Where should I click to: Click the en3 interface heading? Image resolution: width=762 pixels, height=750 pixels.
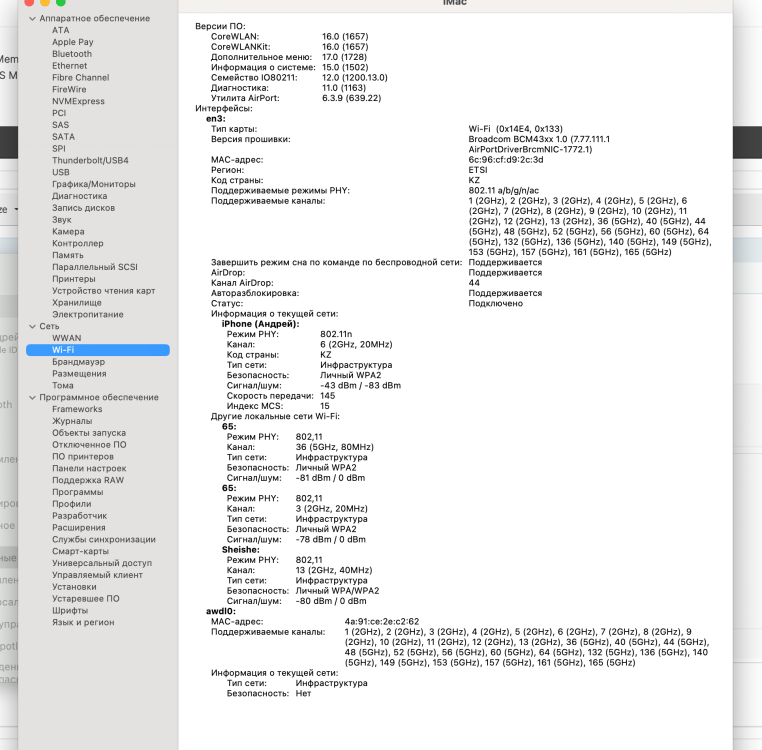(x=216, y=119)
